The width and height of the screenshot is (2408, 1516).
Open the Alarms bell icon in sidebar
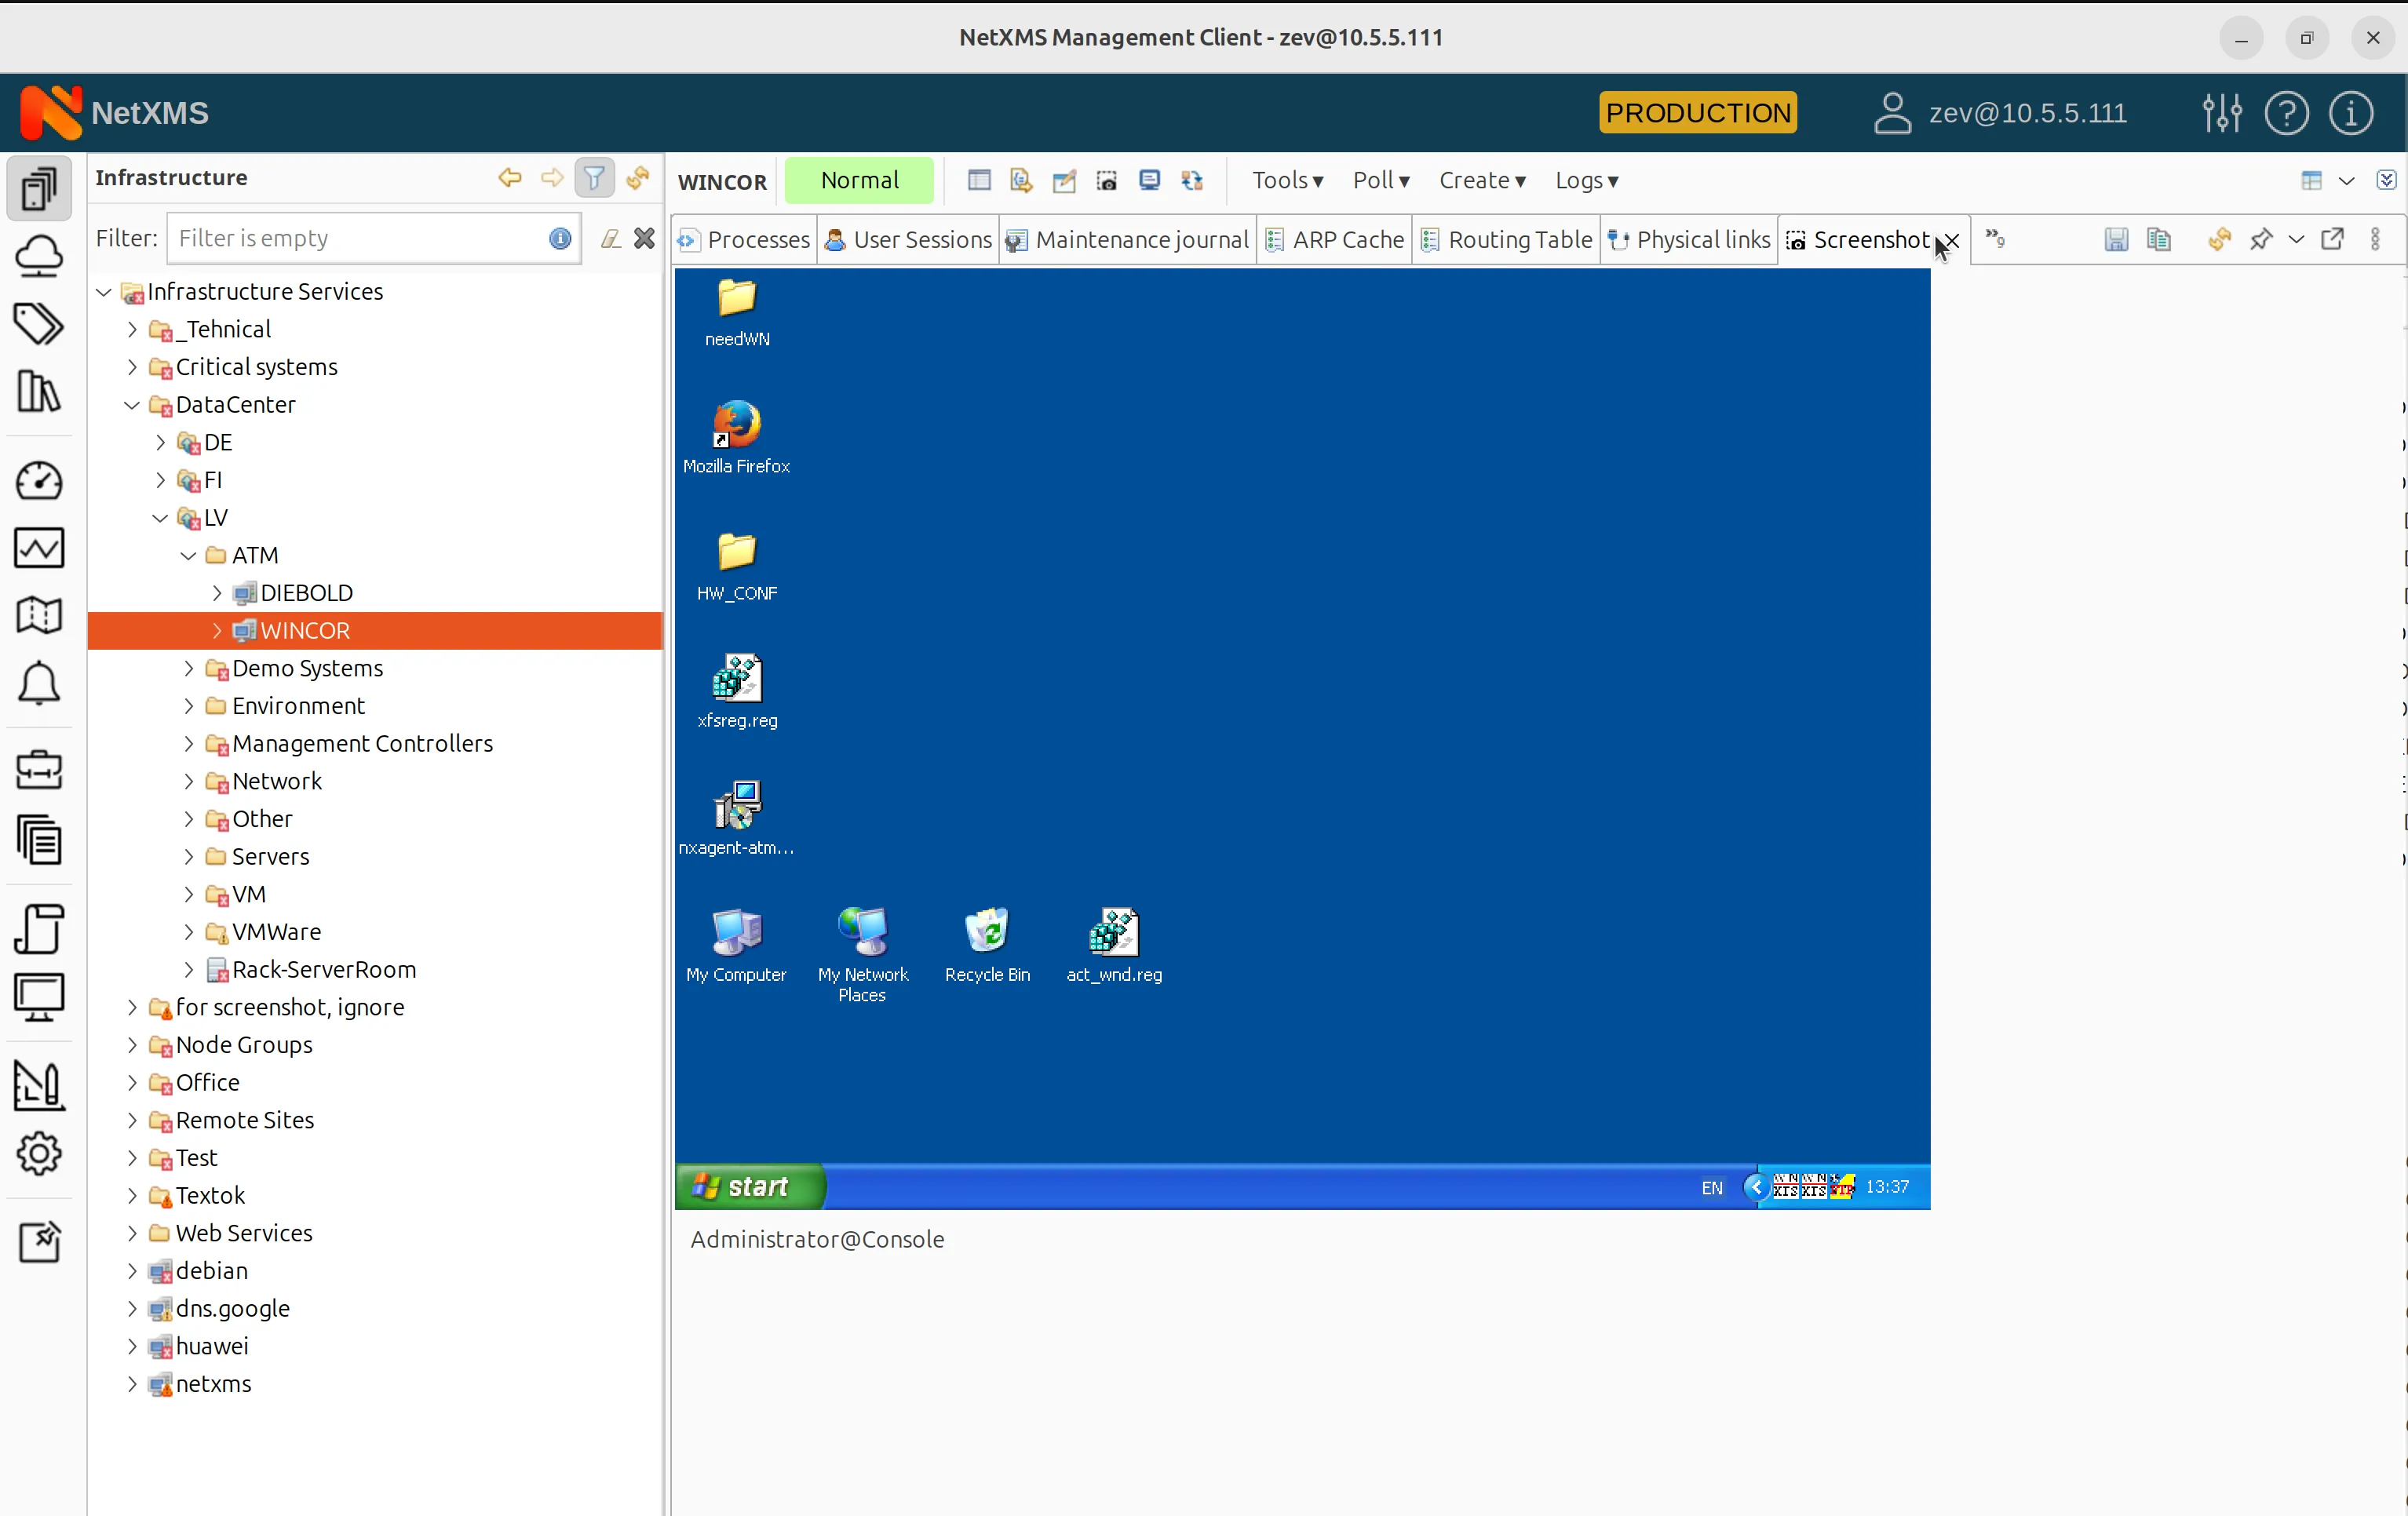40,683
